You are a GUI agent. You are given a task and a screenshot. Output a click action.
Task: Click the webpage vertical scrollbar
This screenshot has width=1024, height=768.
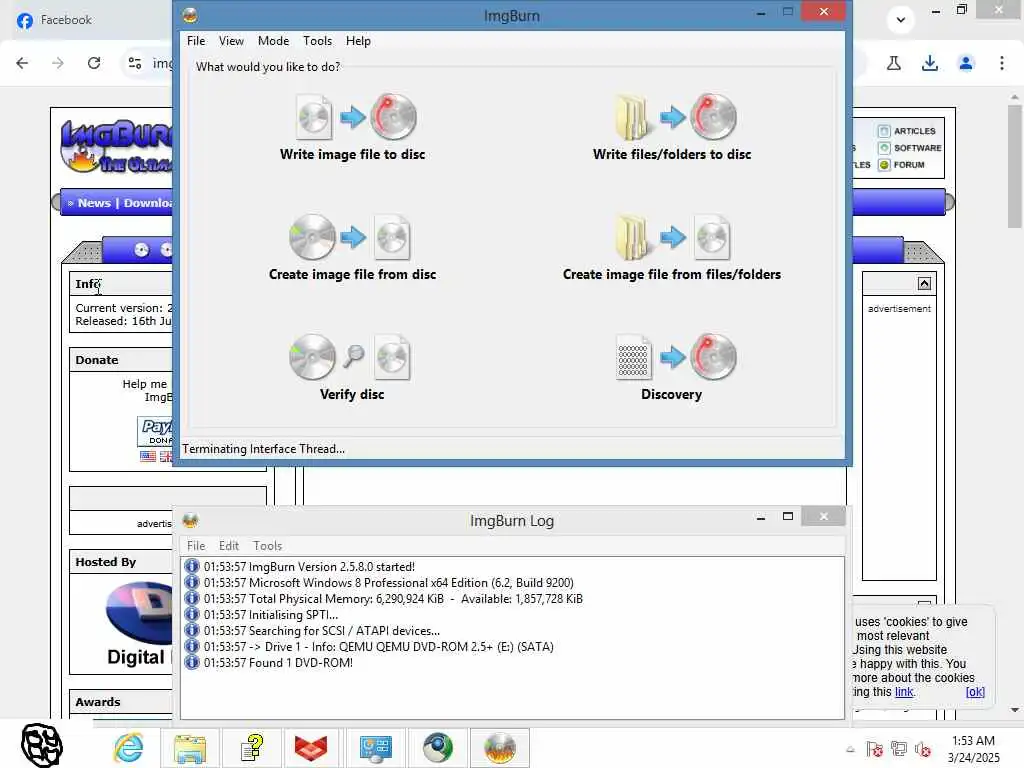click(1014, 167)
